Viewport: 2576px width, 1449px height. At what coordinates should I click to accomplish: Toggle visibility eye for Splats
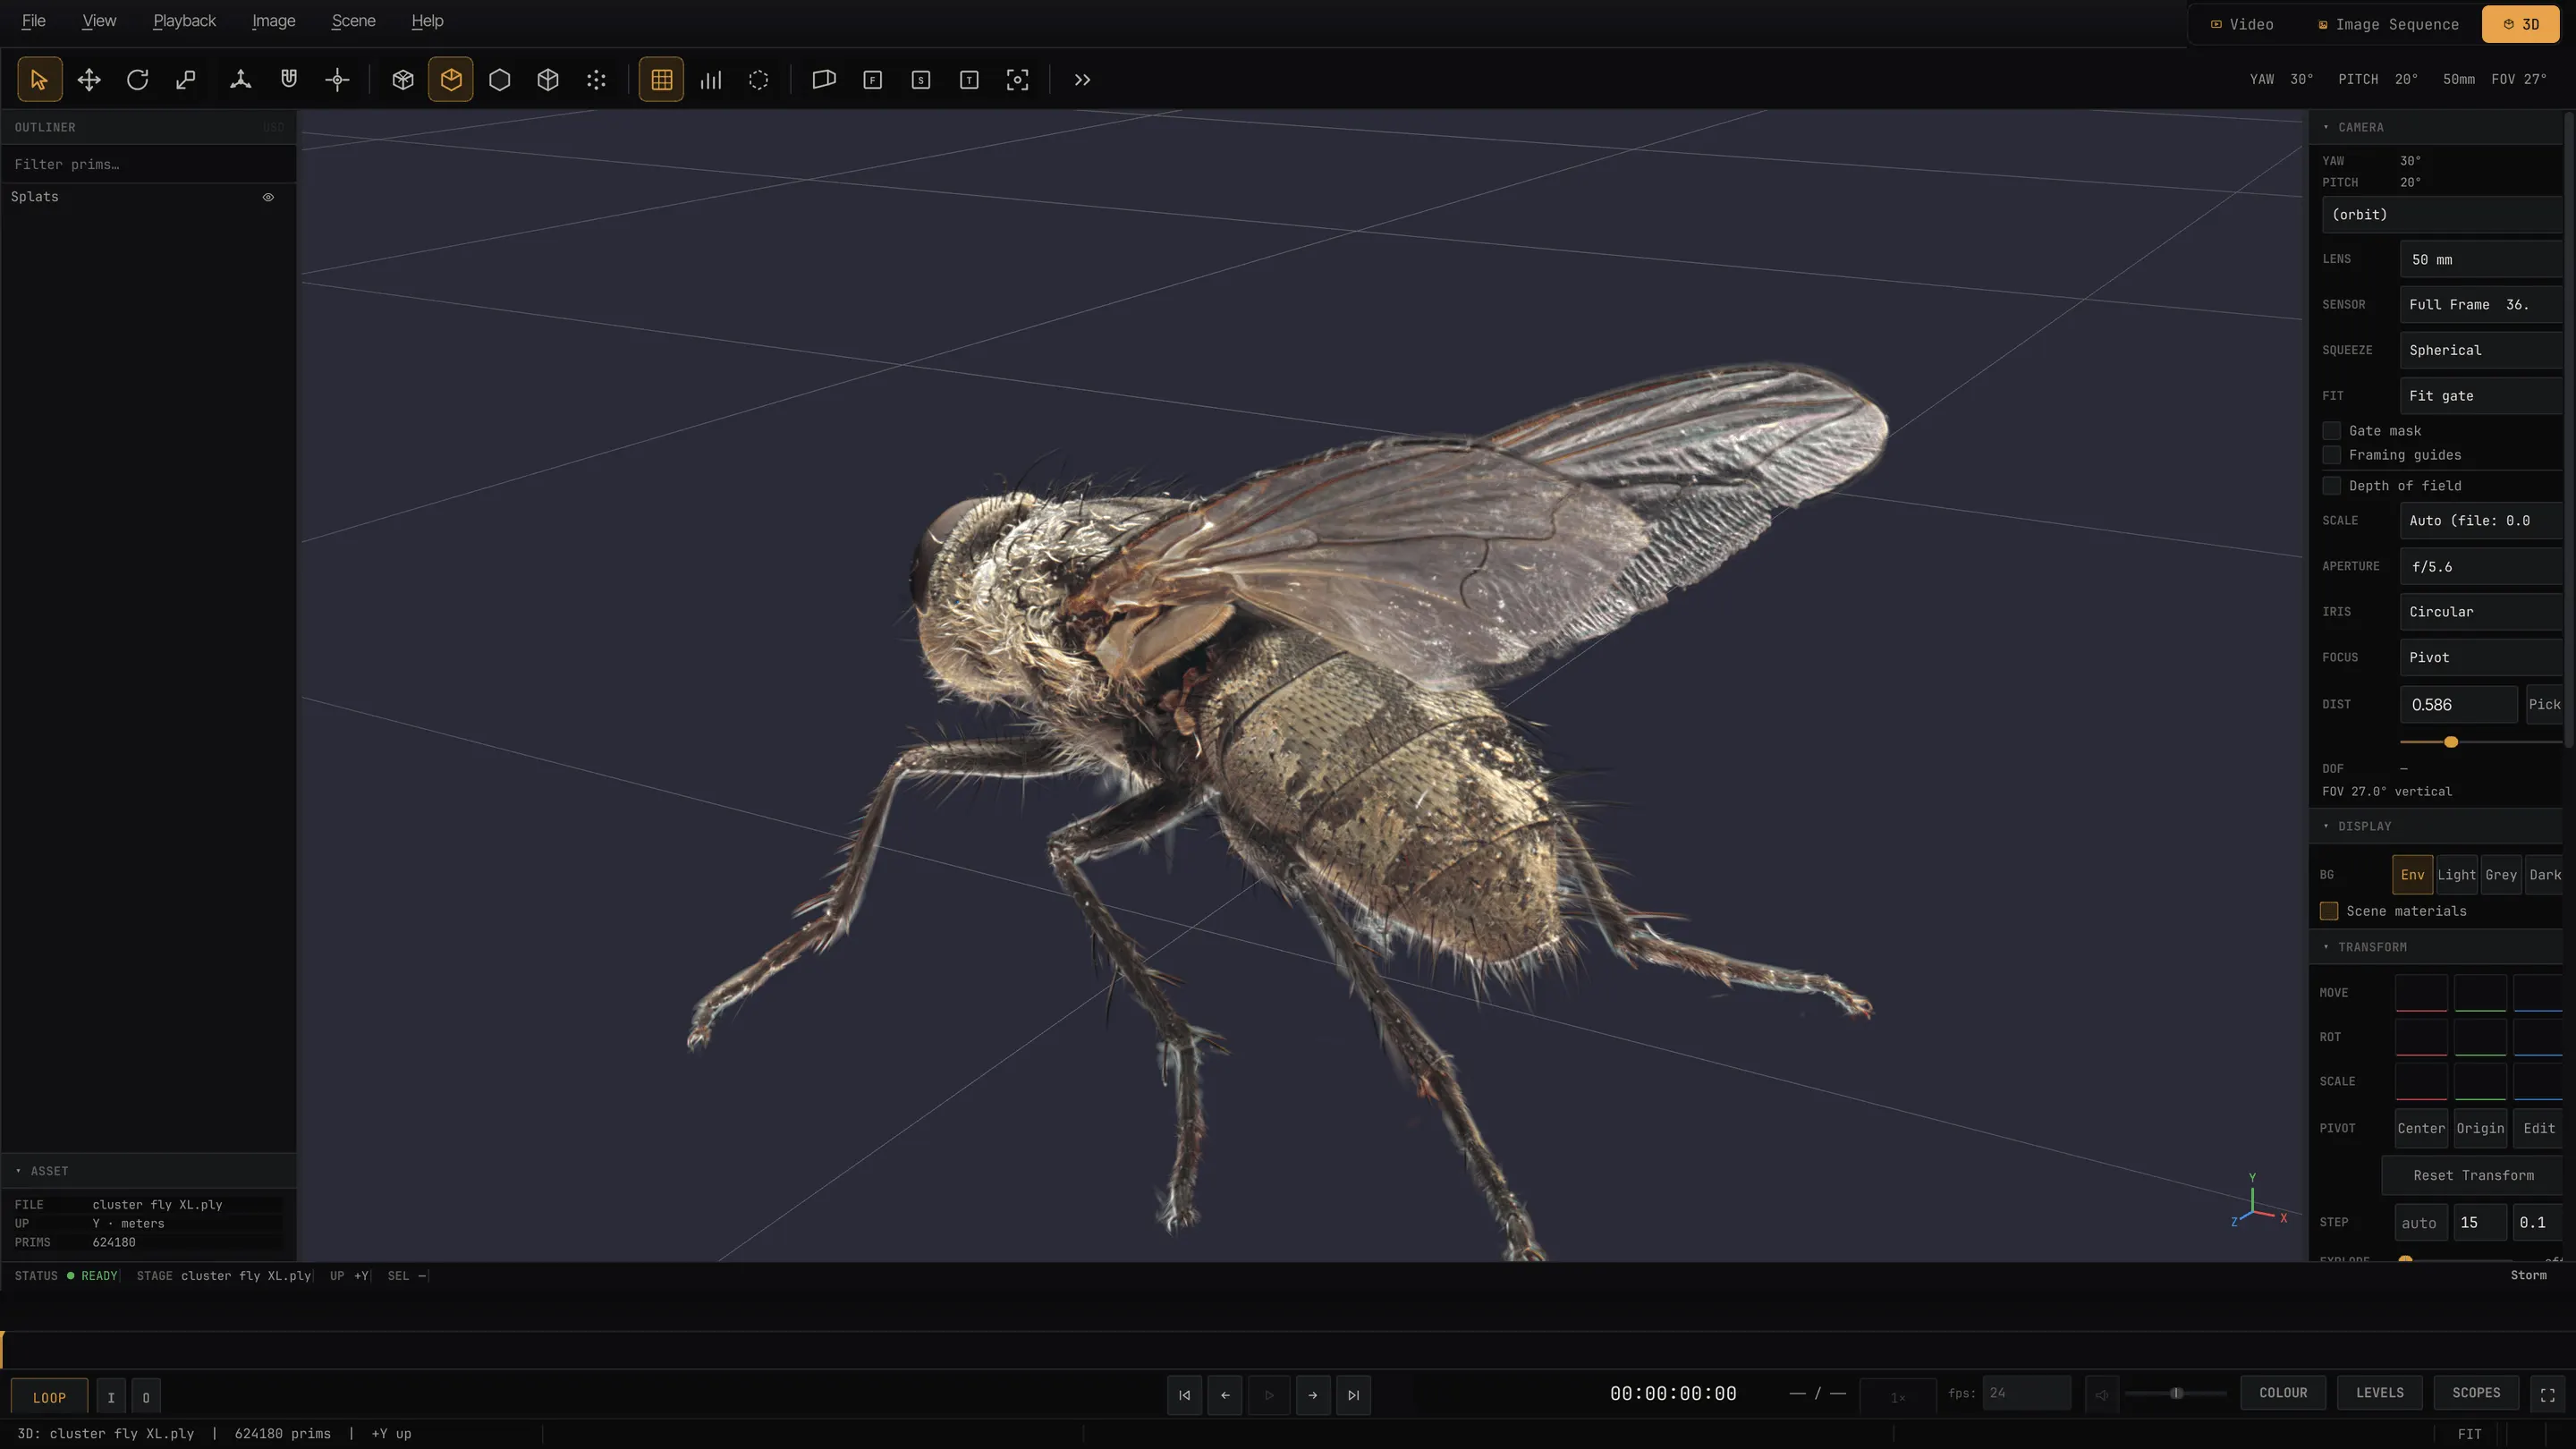coord(268,197)
